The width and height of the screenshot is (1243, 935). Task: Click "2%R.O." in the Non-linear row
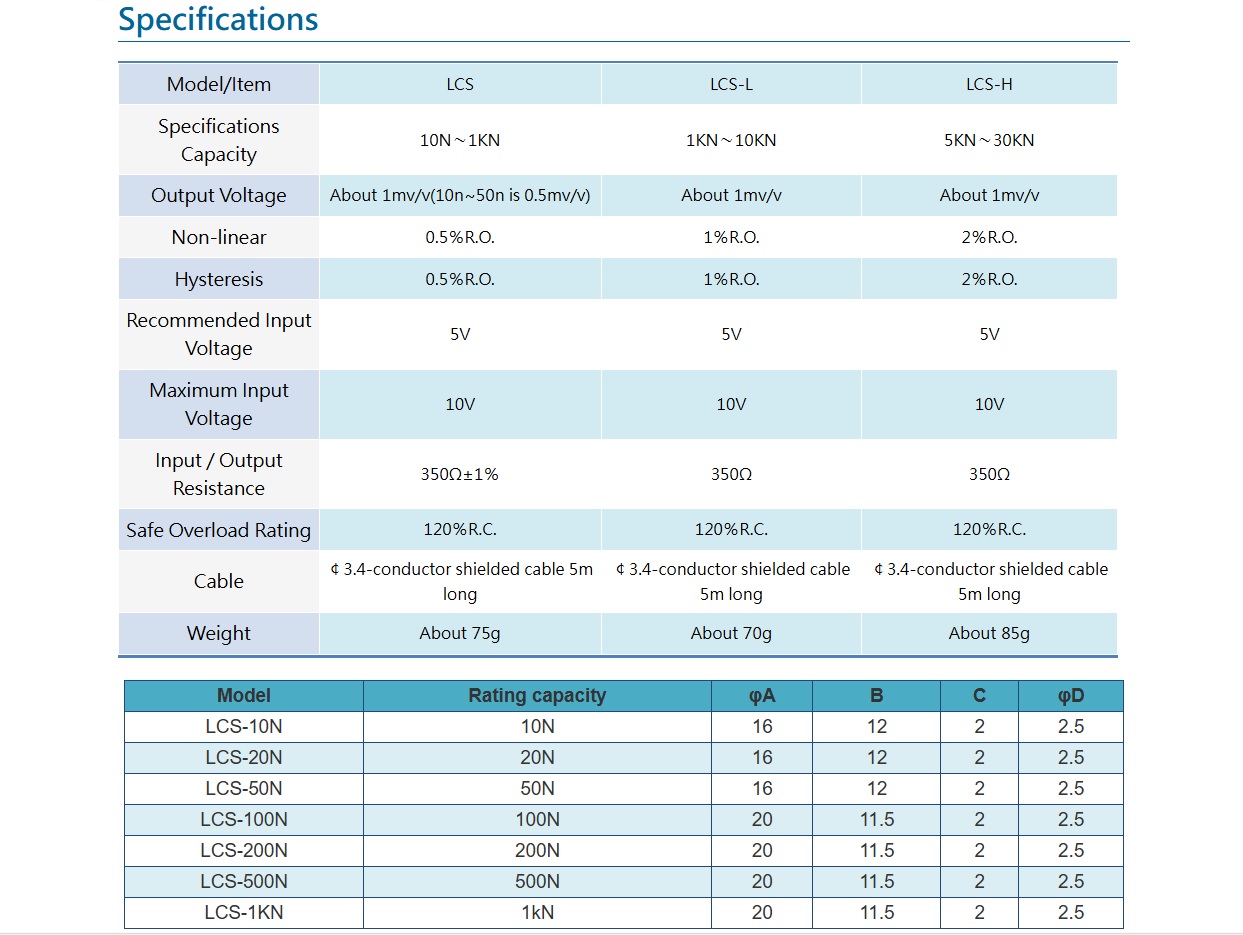coord(989,238)
